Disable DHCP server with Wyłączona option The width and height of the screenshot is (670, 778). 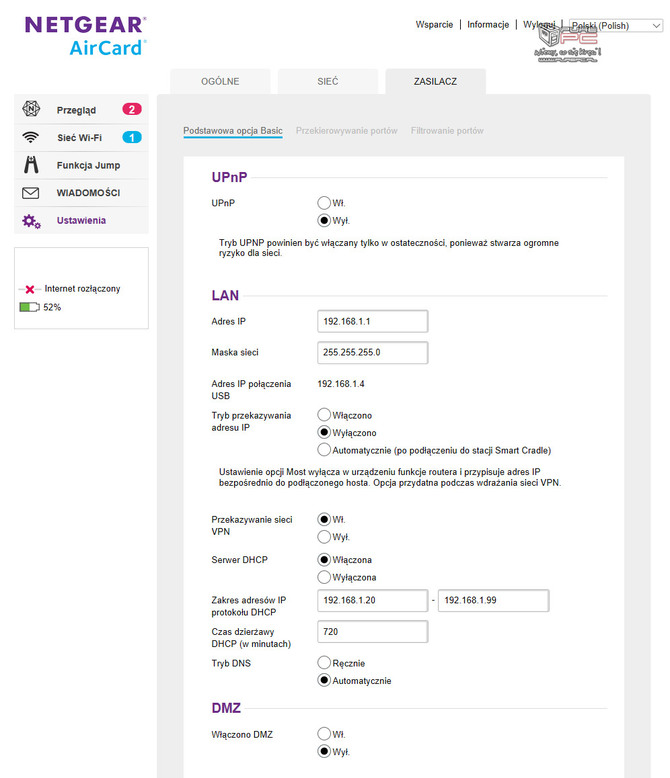tap(324, 577)
